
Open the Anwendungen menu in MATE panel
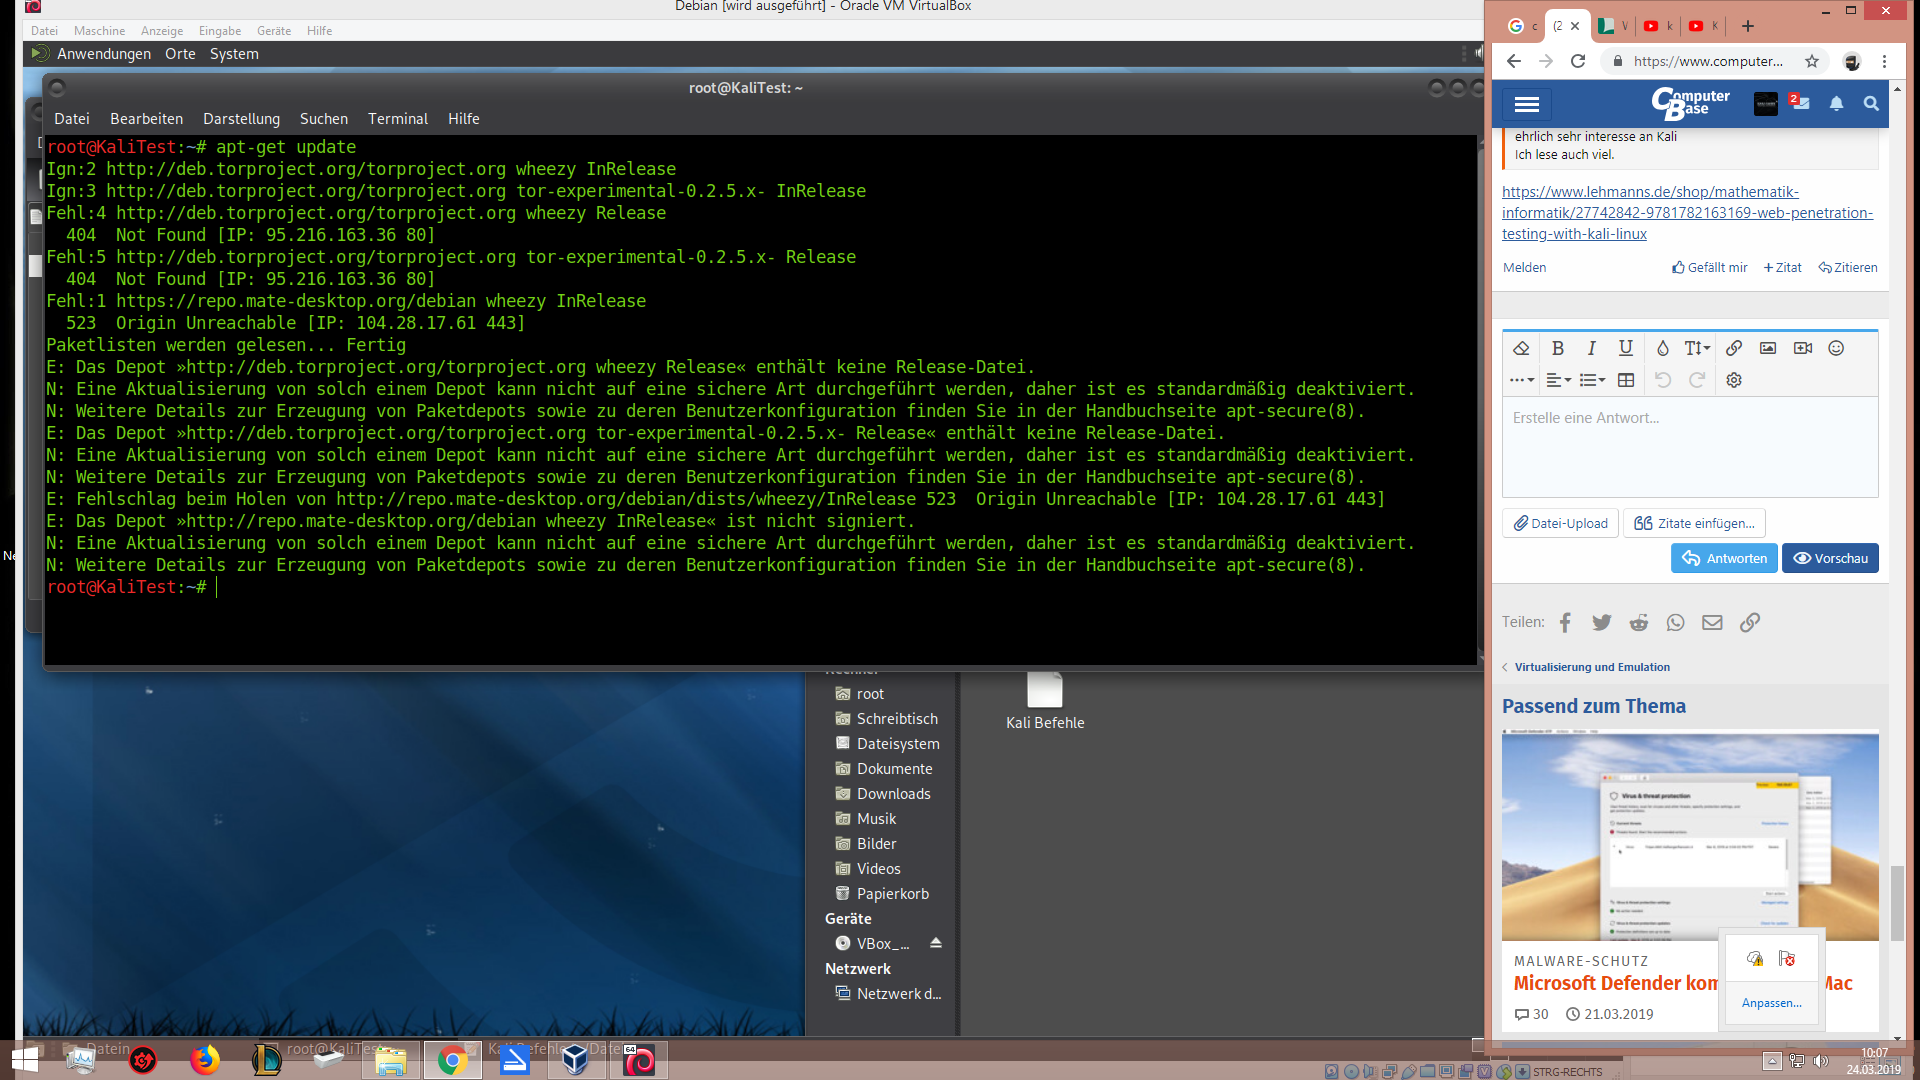click(x=104, y=54)
